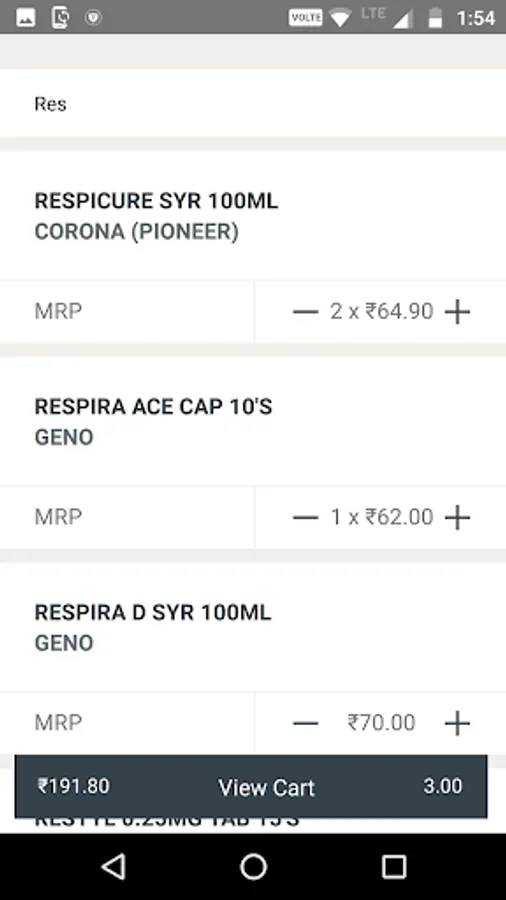Tap plus icon for RESPIRA ACE CAP 10'S

(x=457, y=518)
